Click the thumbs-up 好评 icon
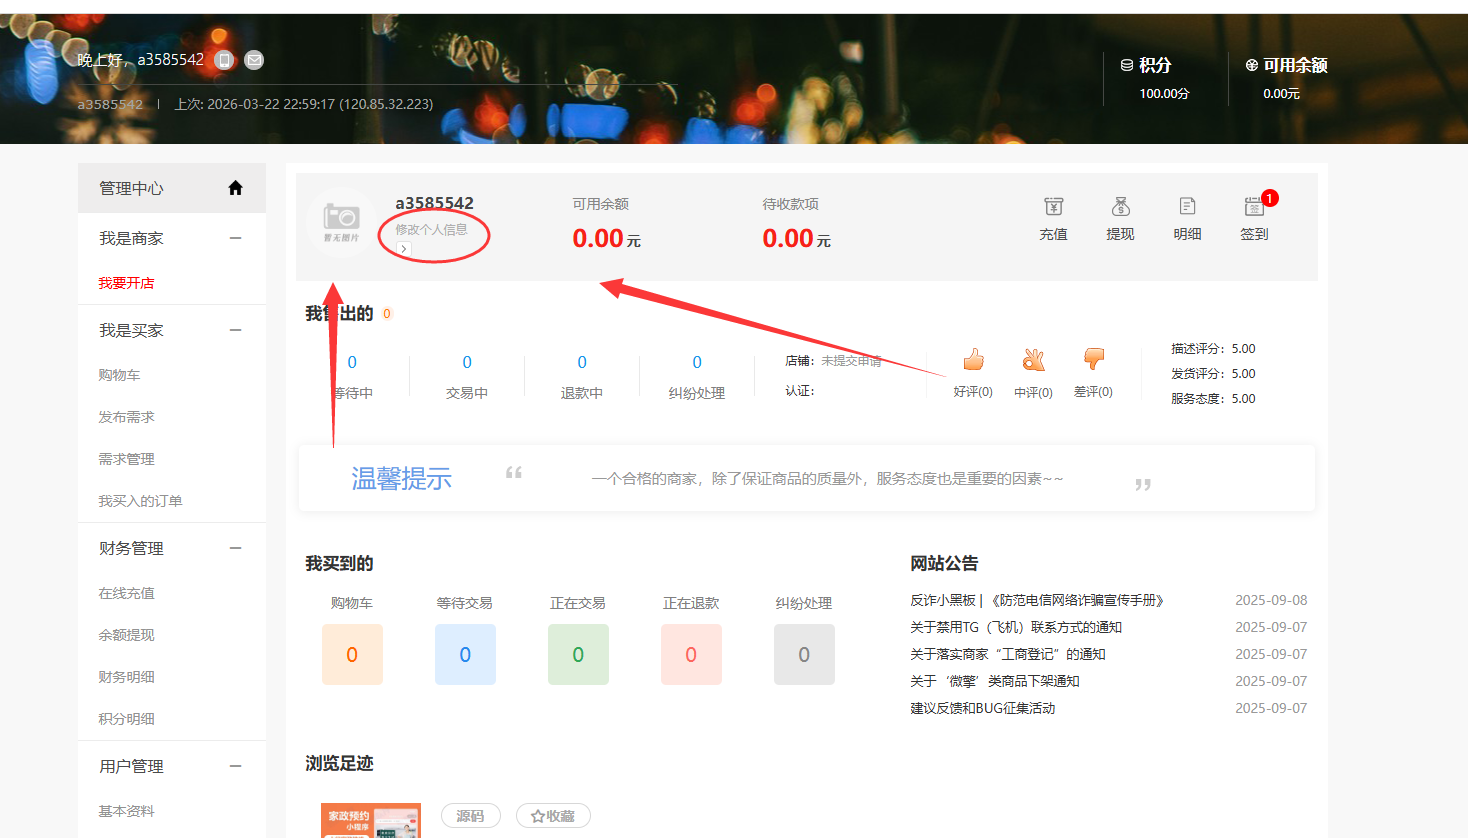The height and width of the screenshot is (838, 1468). [973, 360]
